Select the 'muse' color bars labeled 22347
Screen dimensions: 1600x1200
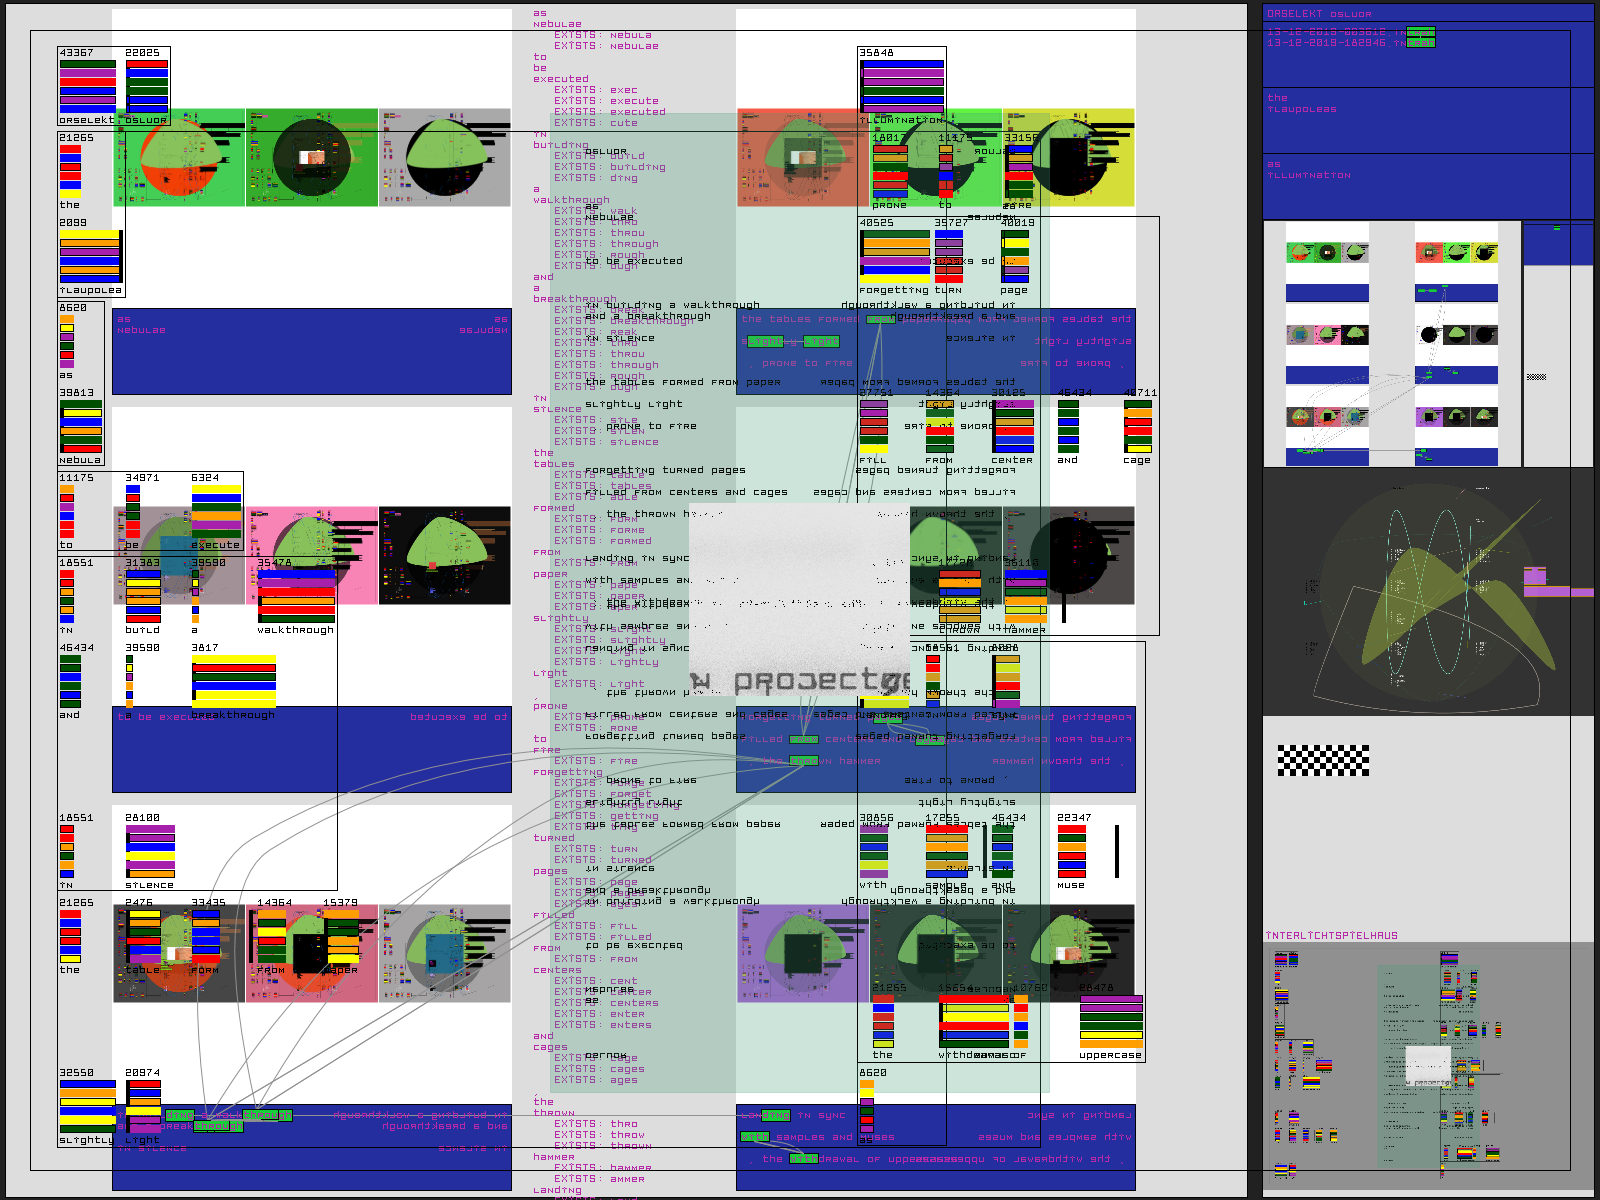[x=1071, y=851]
